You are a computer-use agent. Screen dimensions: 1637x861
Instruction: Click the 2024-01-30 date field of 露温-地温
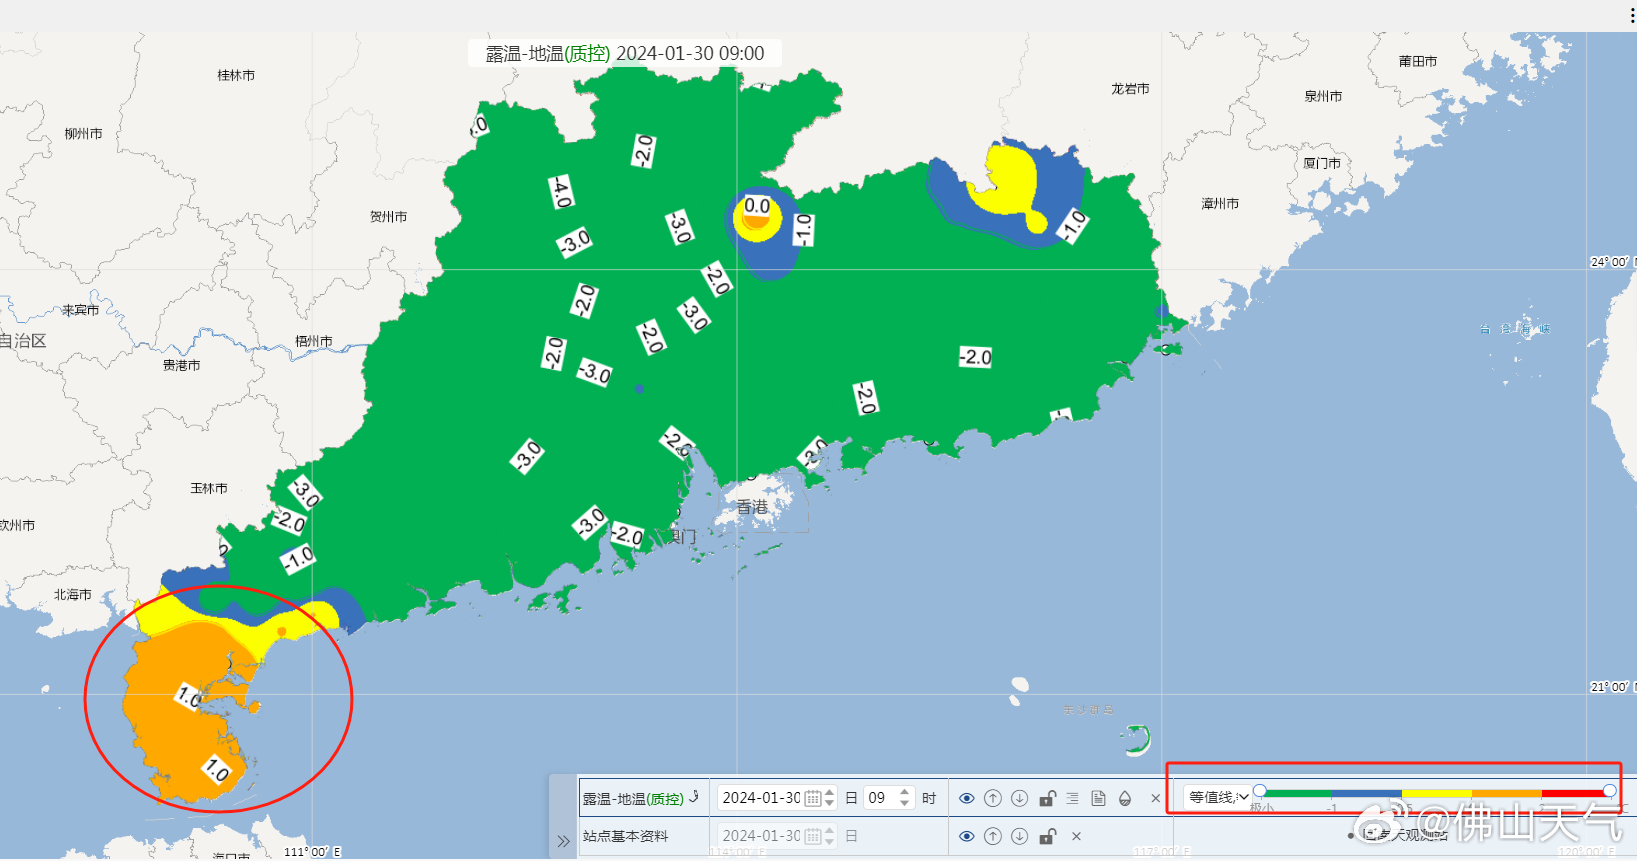click(x=761, y=798)
